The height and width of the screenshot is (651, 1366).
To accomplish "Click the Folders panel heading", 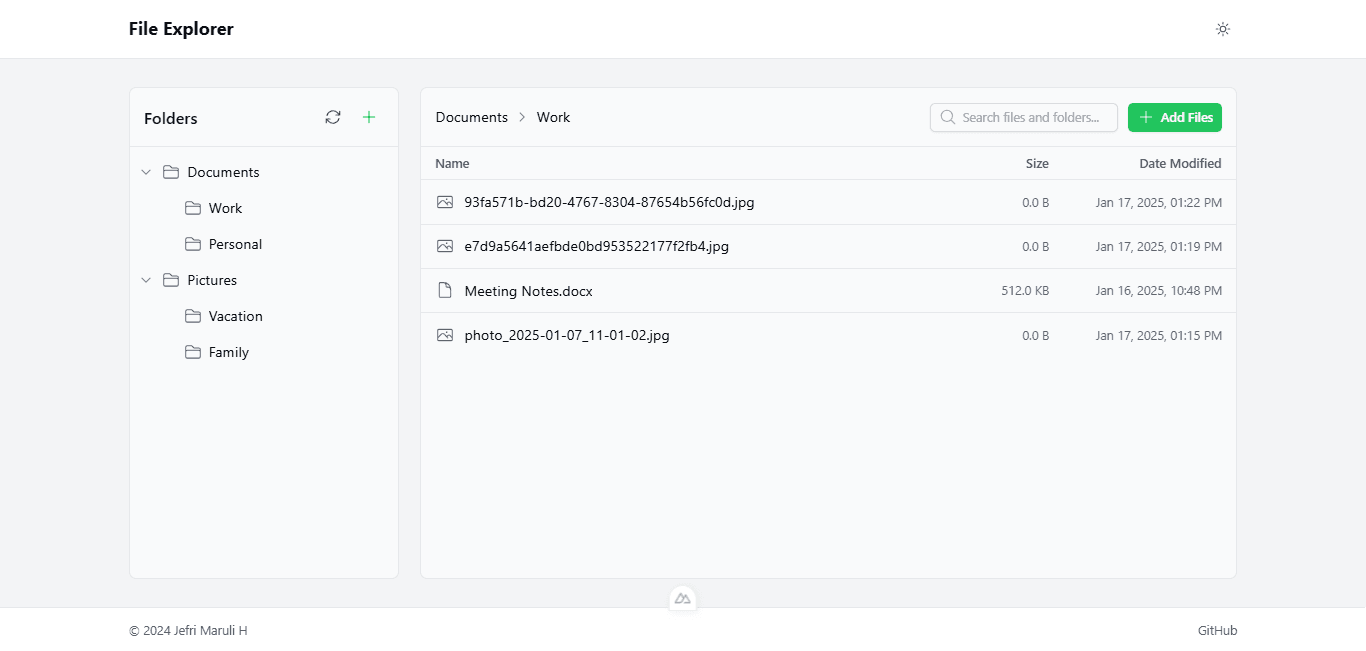I will click(x=171, y=118).
